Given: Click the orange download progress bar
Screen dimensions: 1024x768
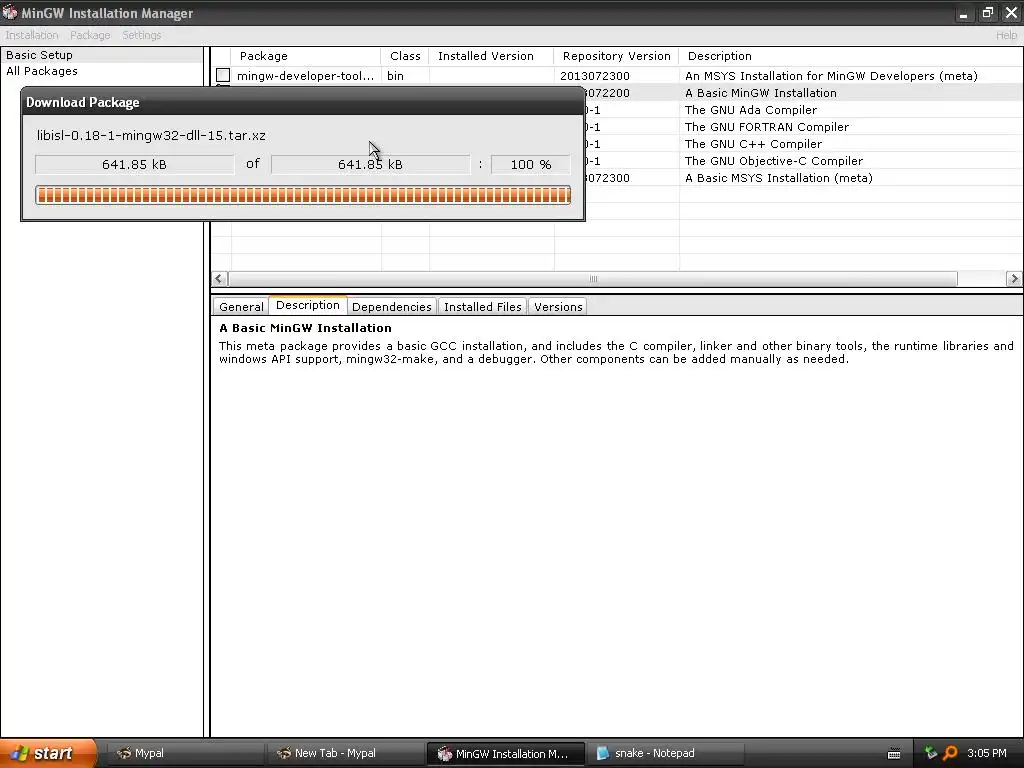Looking at the screenshot, I should pos(303,195).
